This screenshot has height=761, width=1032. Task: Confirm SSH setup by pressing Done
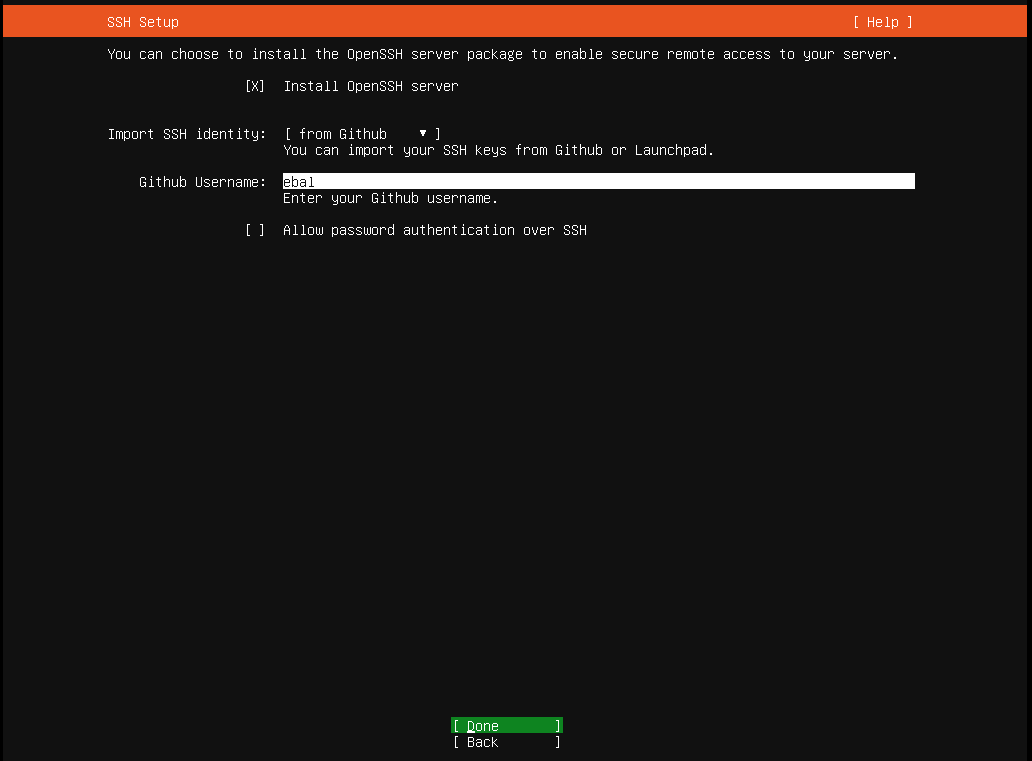click(x=505, y=725)
